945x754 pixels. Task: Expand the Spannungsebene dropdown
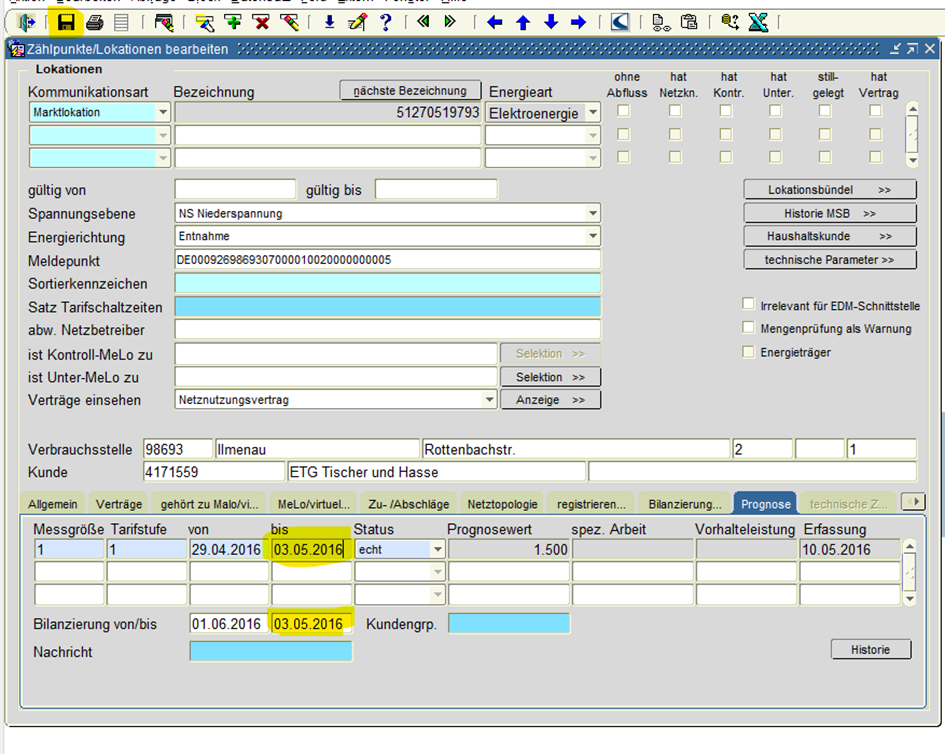click(x=593, y=214)
